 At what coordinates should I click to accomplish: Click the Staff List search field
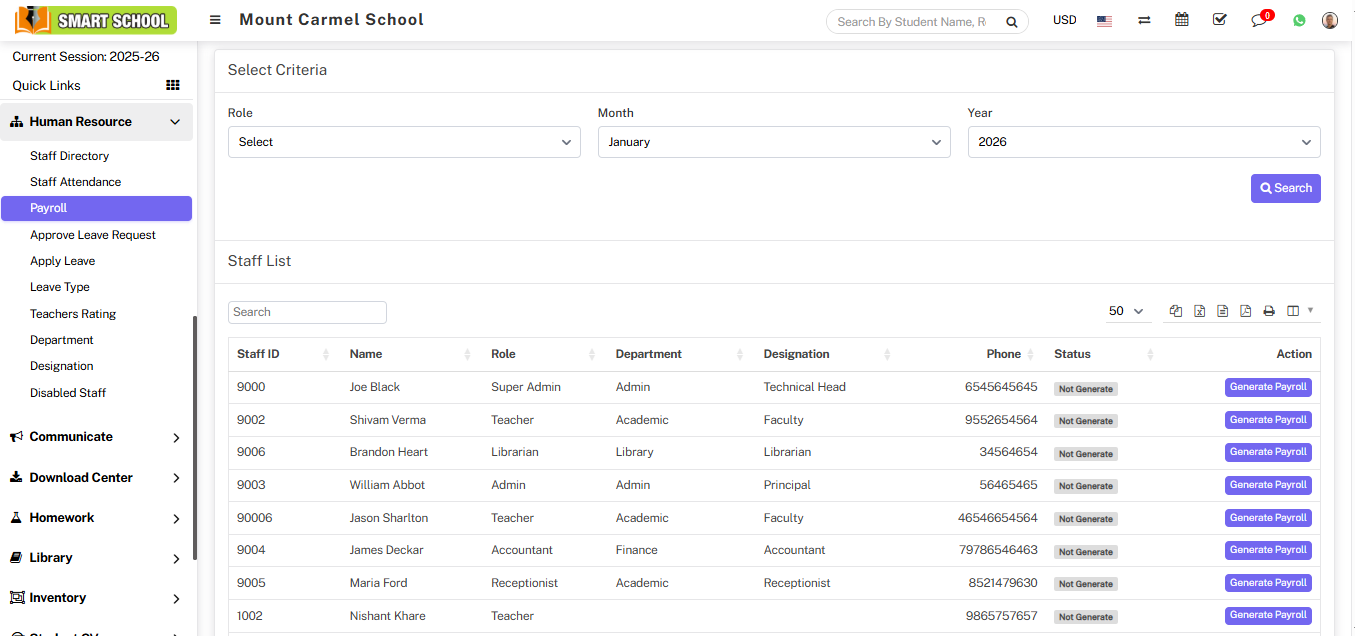click(307, 312)
